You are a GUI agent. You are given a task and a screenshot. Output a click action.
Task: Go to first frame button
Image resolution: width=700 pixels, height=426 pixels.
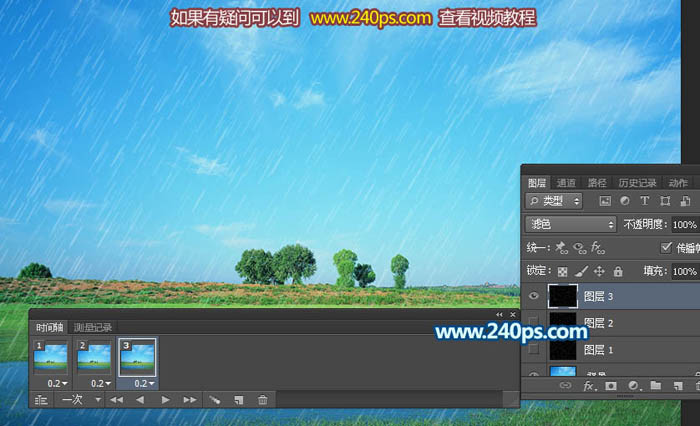[x=117, y=400]
